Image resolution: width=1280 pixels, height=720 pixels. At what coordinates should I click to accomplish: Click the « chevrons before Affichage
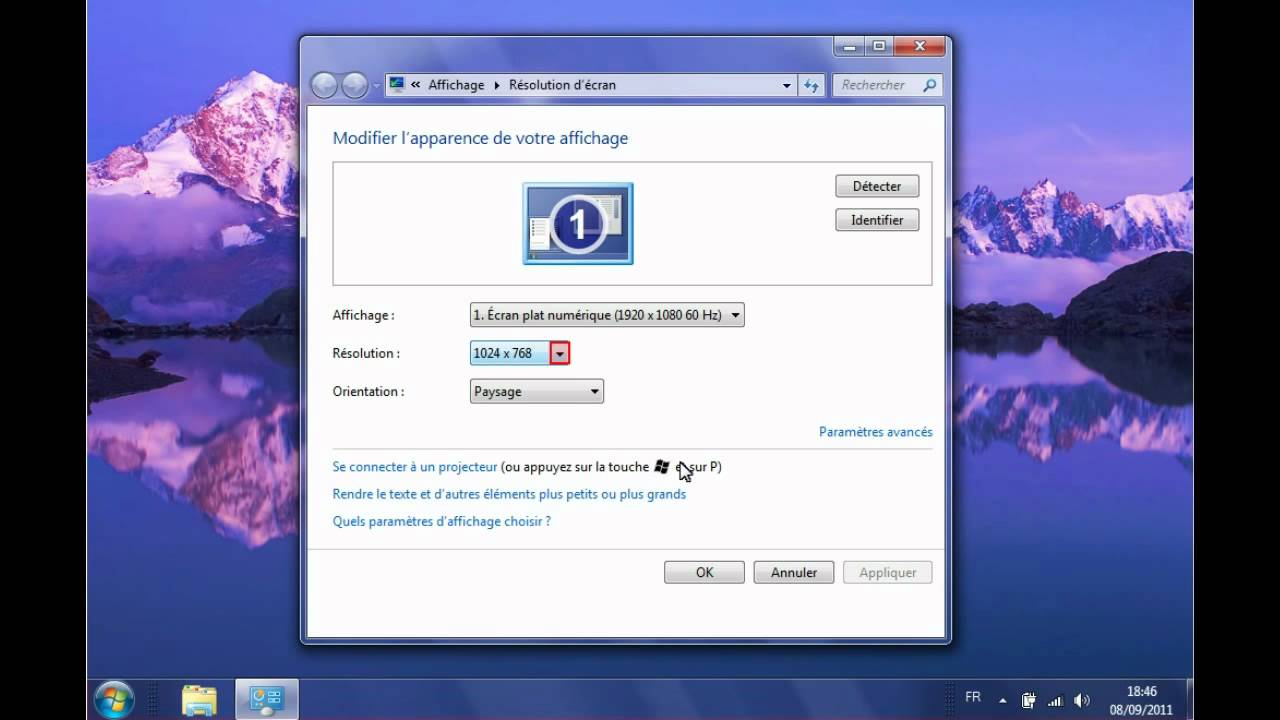tap(416, 85)
